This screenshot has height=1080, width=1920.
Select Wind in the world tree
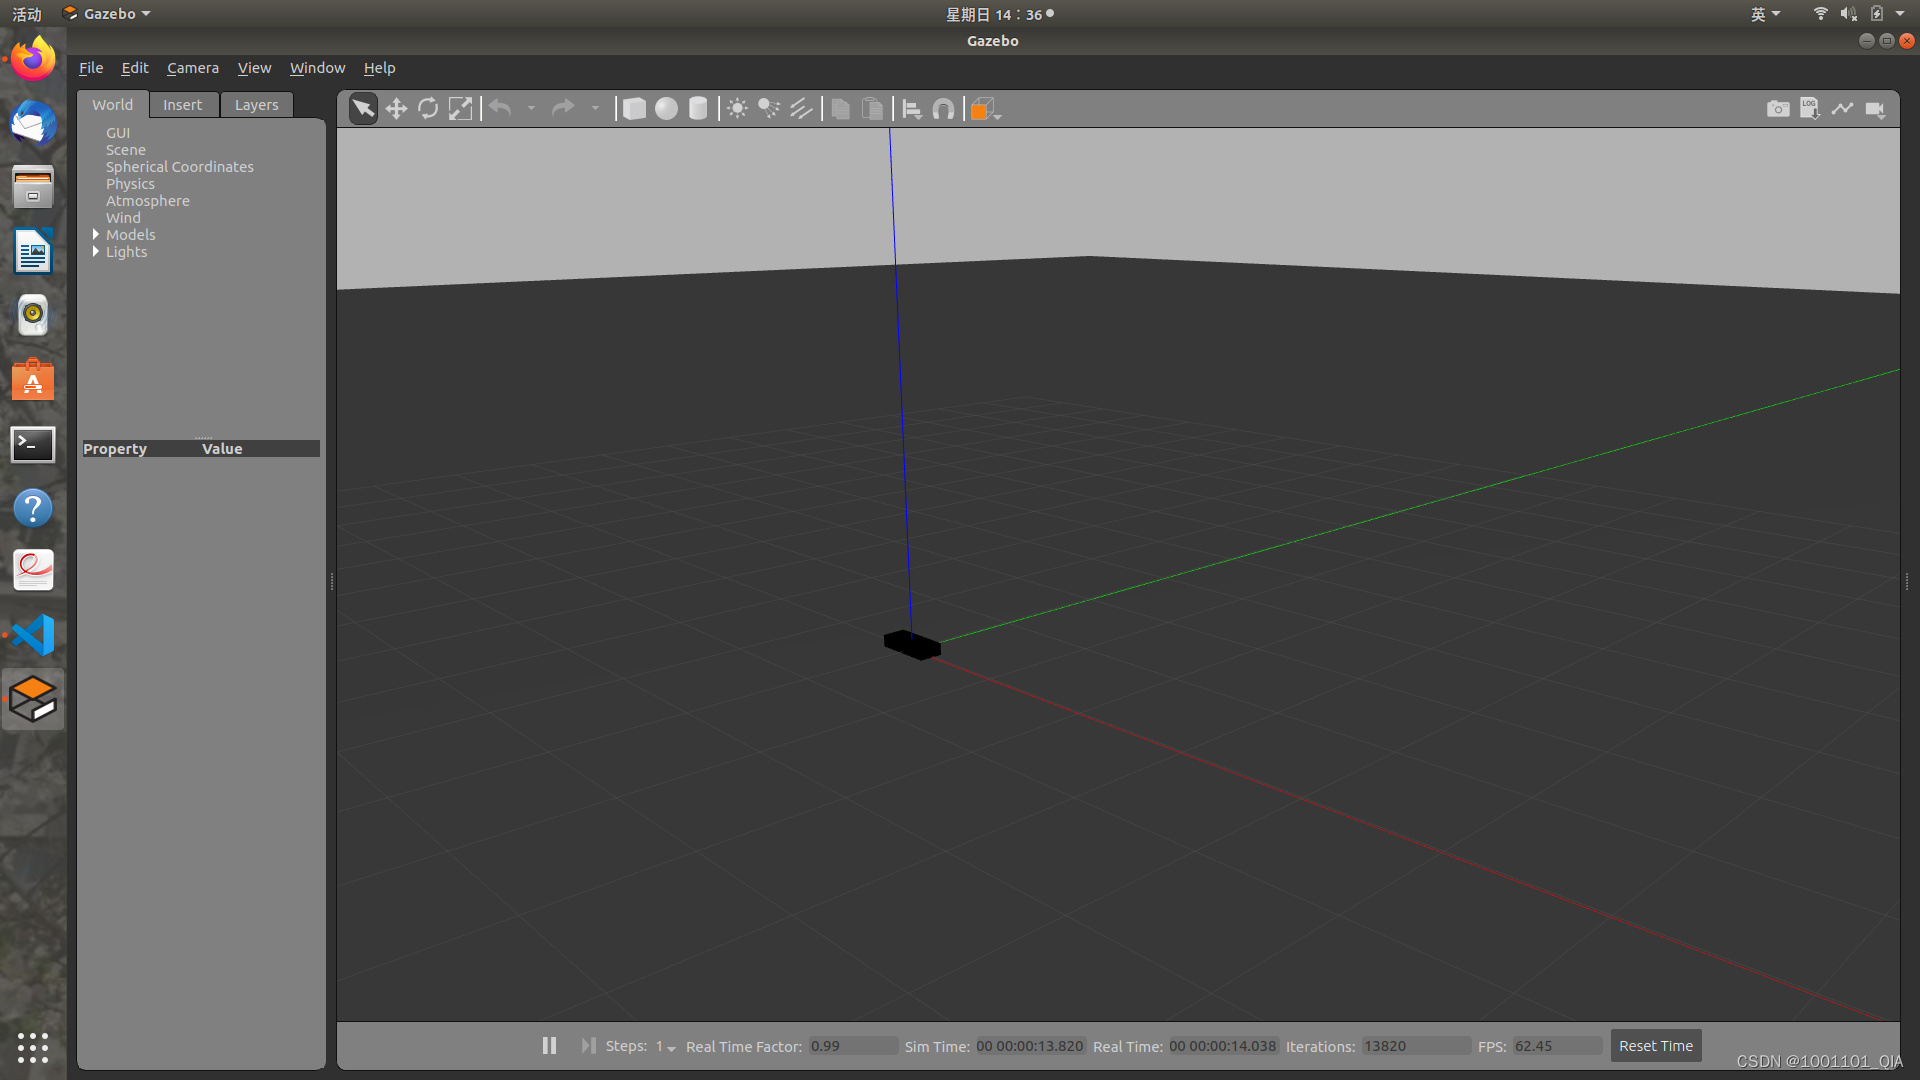pos(124,218)
